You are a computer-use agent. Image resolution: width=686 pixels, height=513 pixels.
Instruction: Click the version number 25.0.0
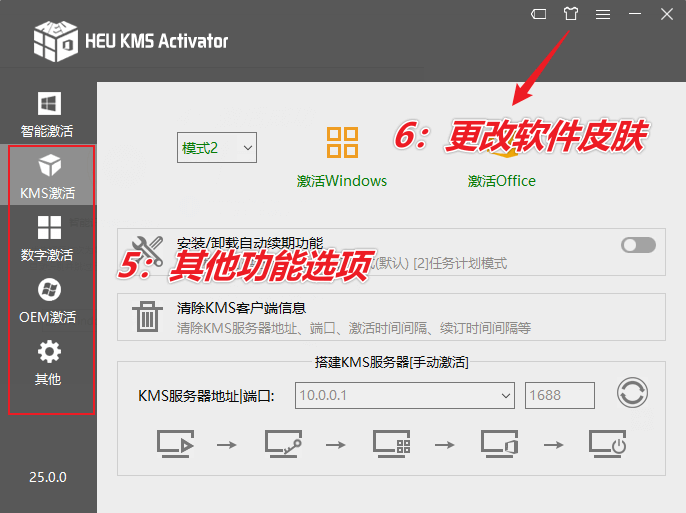coord(48,477)
